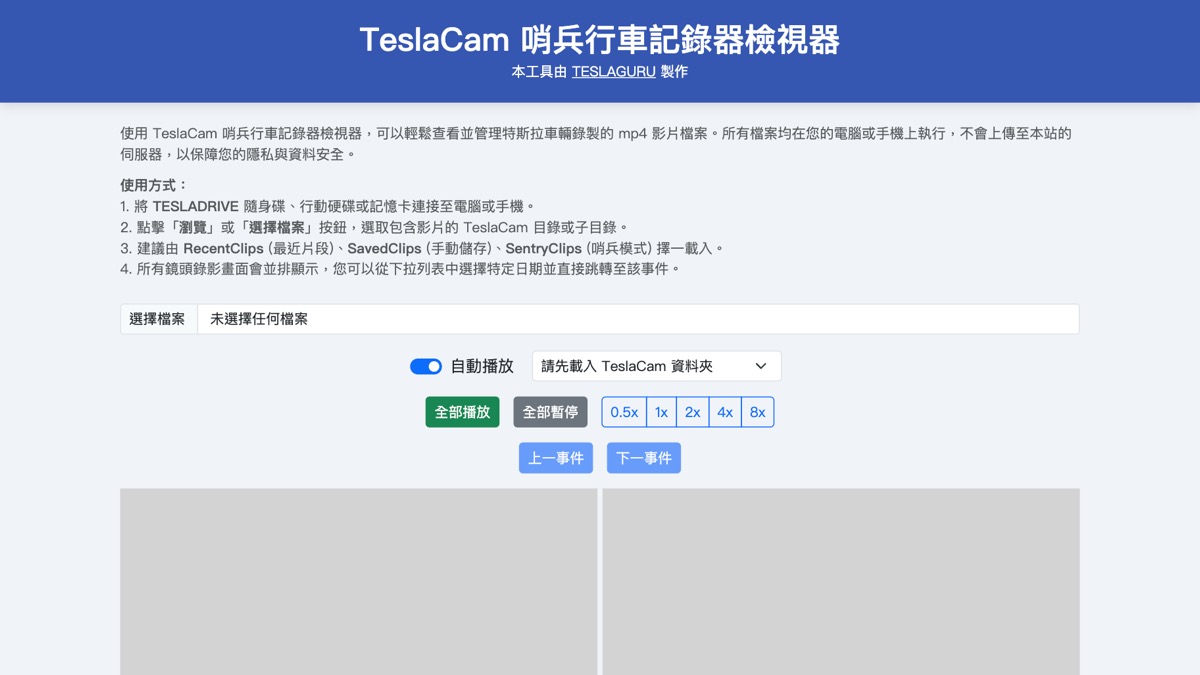1200x675 pixels.
Task: Click the left gray video panel
Action: coord(359,581)
